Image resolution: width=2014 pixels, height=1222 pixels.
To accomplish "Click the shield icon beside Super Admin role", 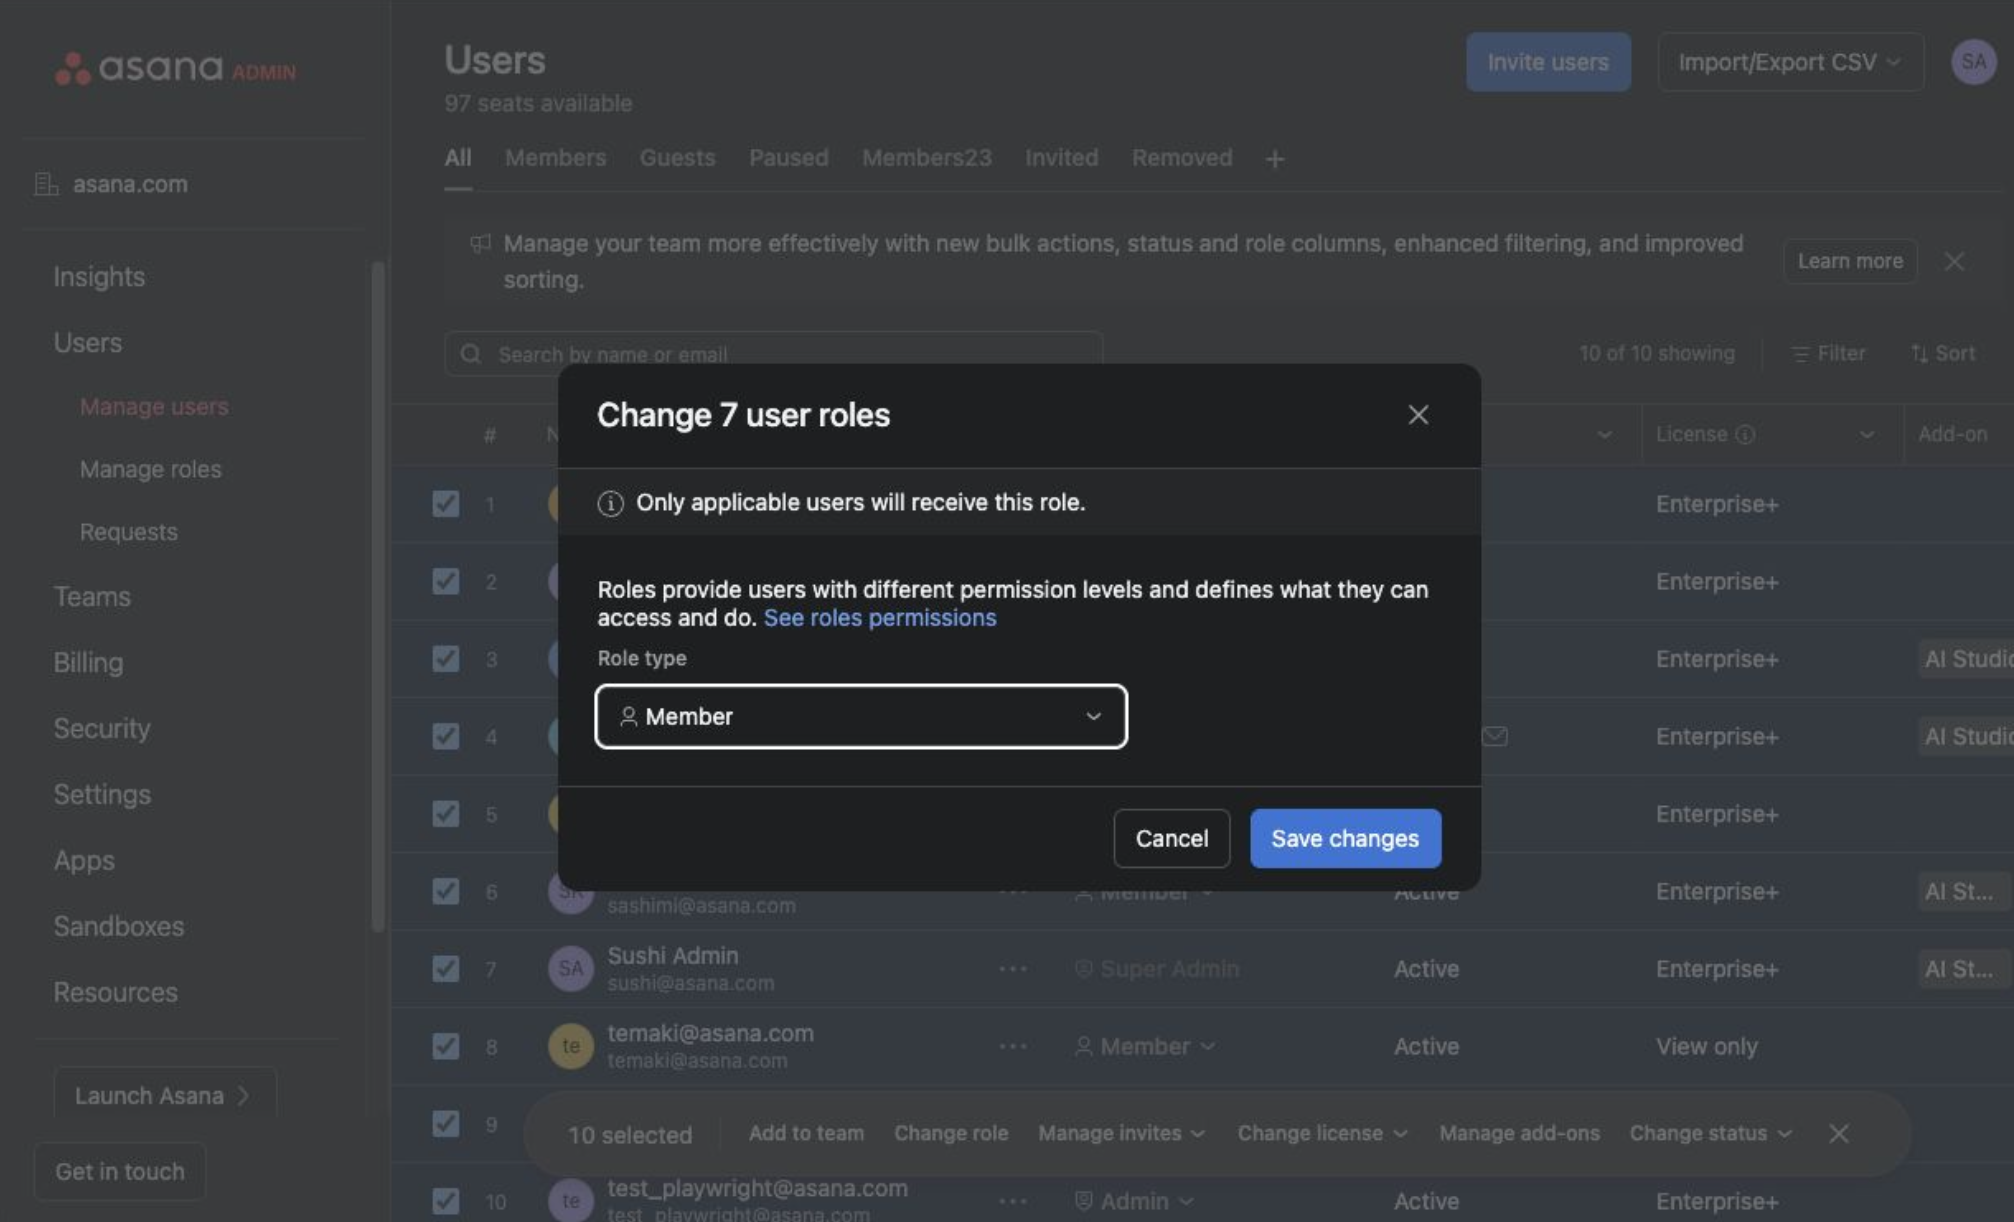I will coord(1083,969).
